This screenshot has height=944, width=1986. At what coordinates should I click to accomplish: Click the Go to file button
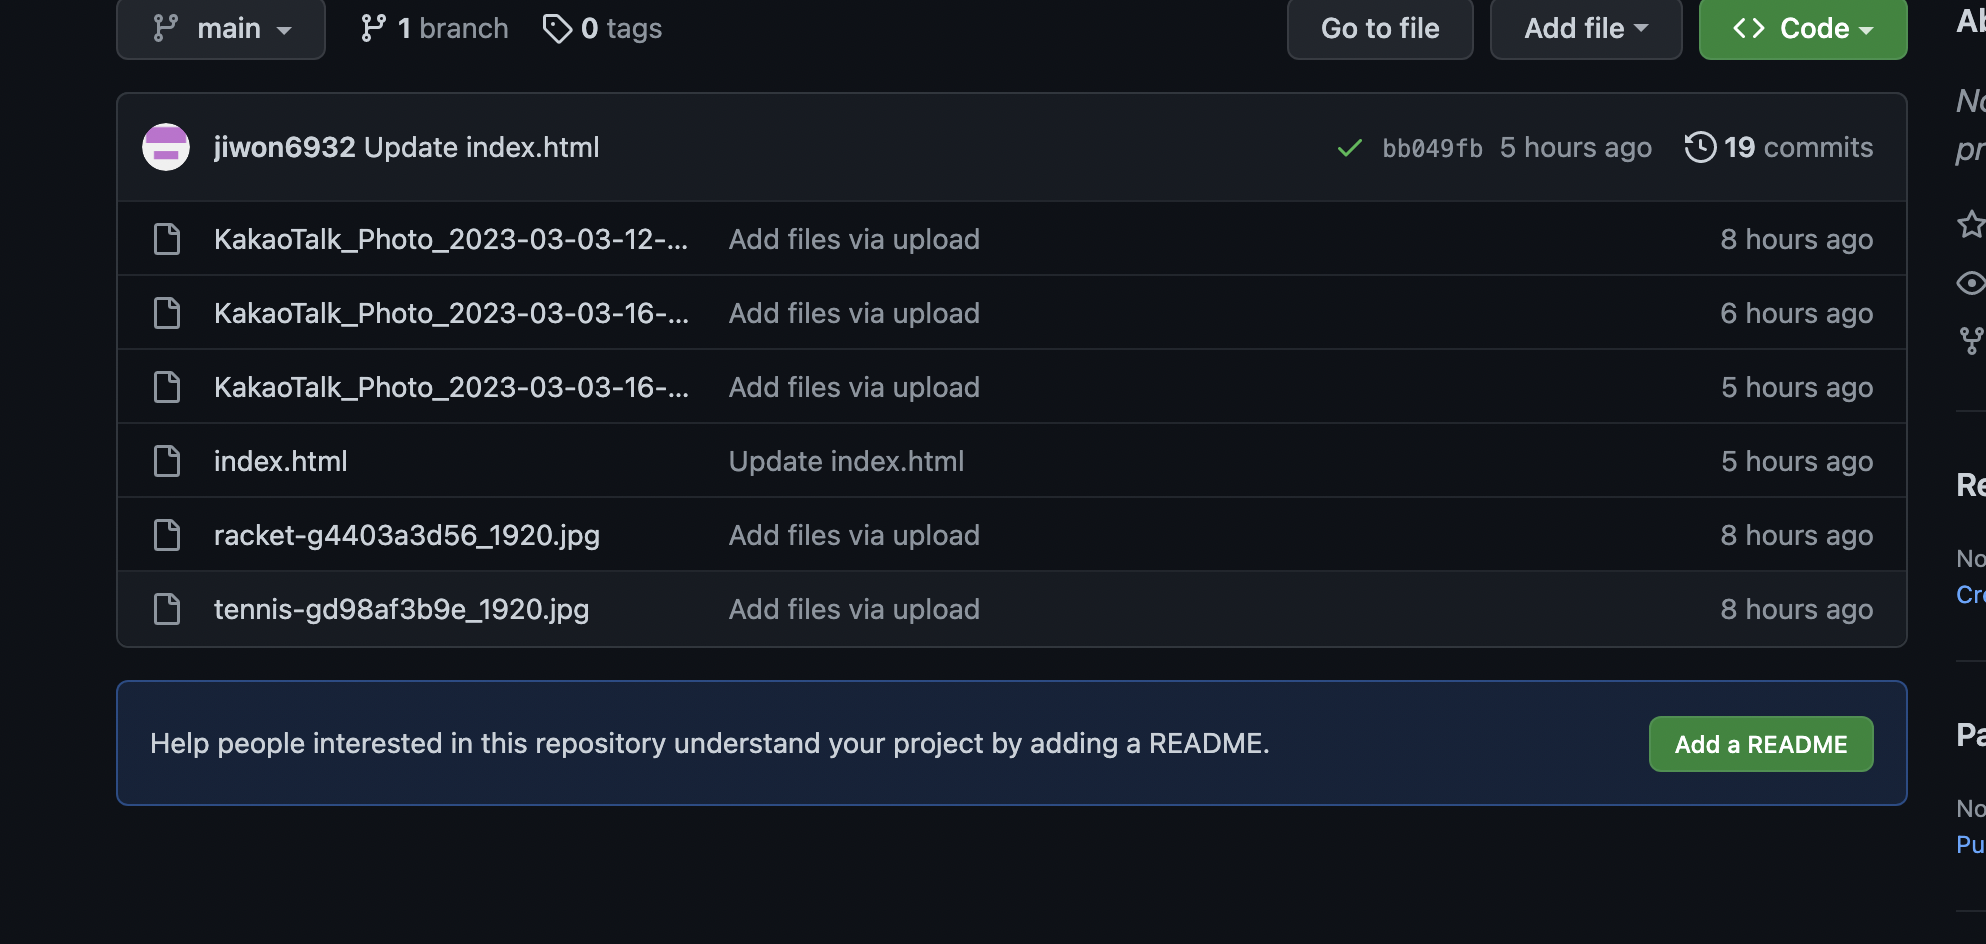click(x=1380, y=28)
